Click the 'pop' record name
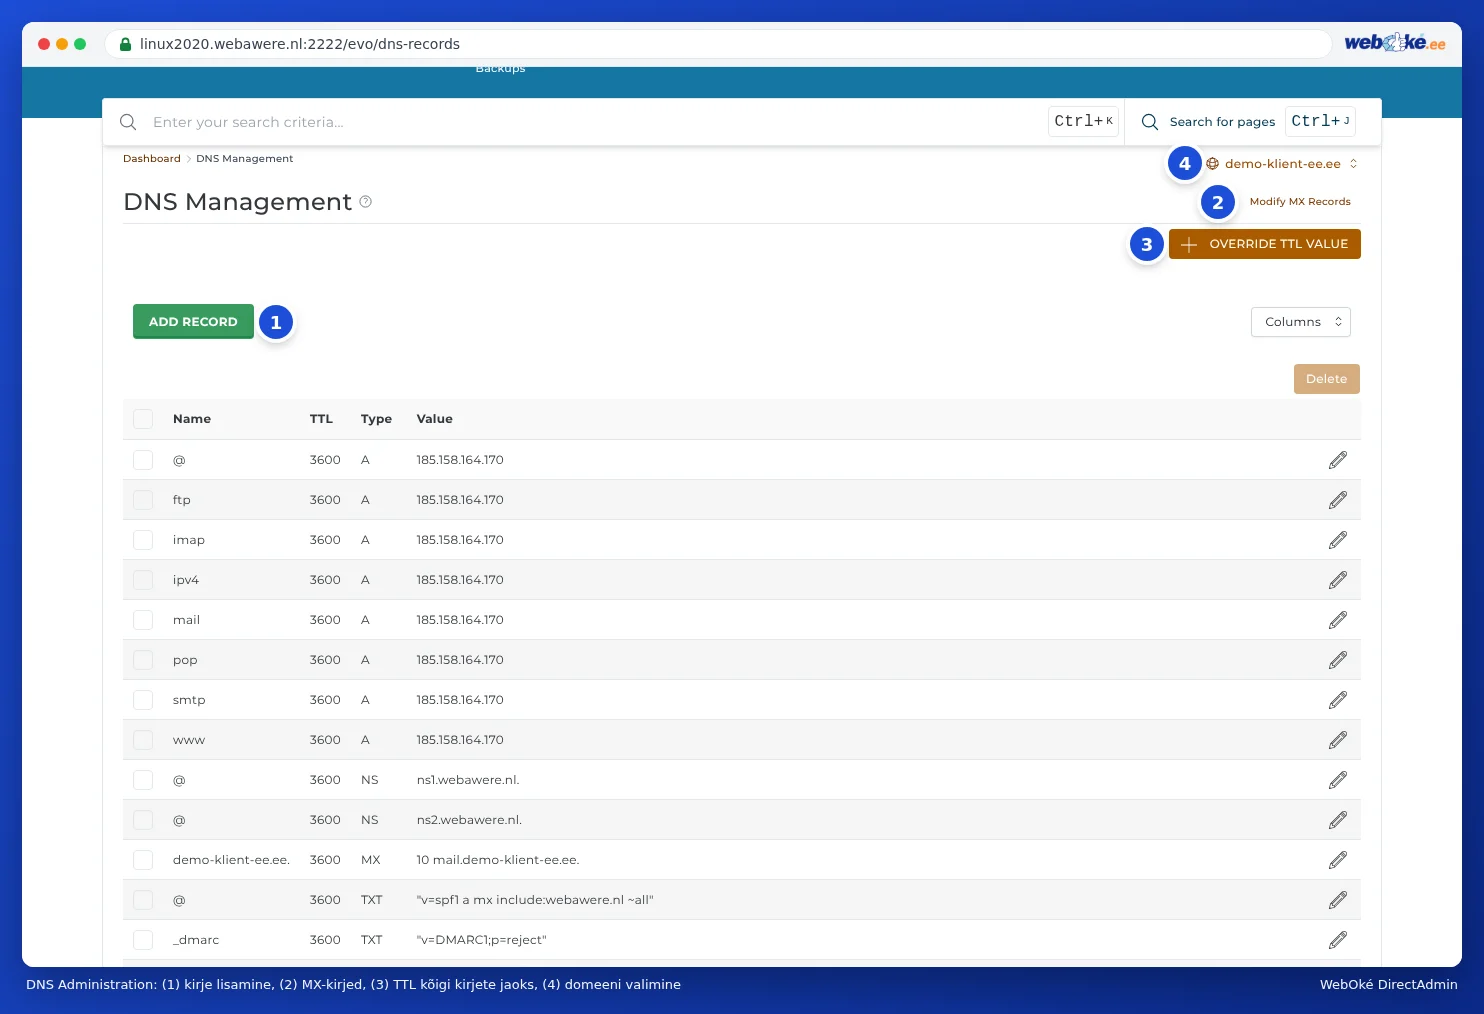 185,661
